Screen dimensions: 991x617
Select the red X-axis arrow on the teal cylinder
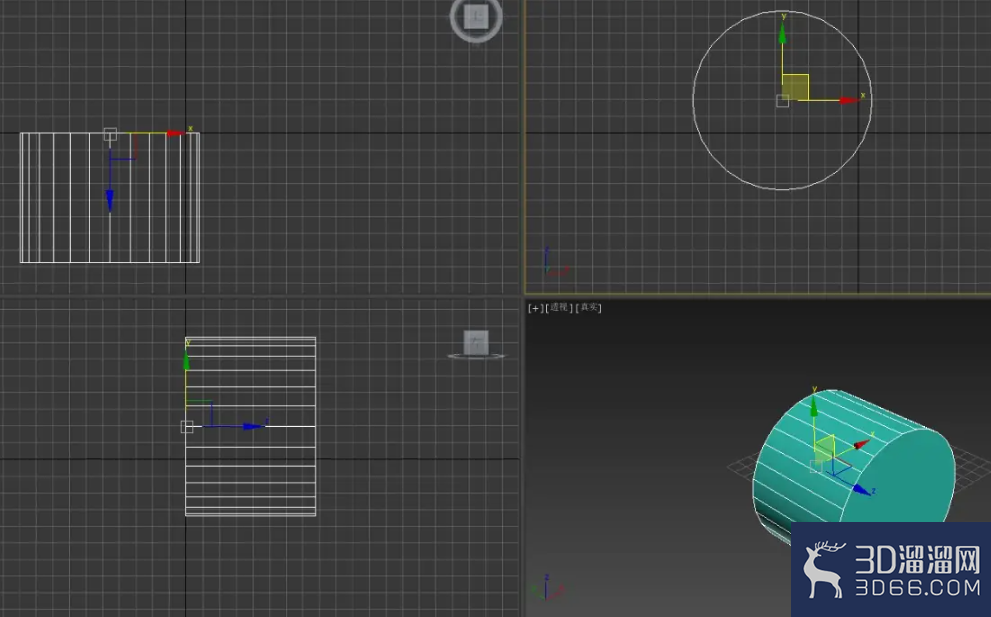coord(861,444)
